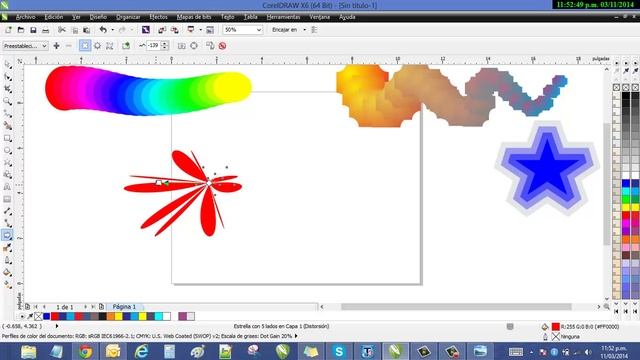Undo the last action
This screenshot has height=360, width=640.
[103, 30]
